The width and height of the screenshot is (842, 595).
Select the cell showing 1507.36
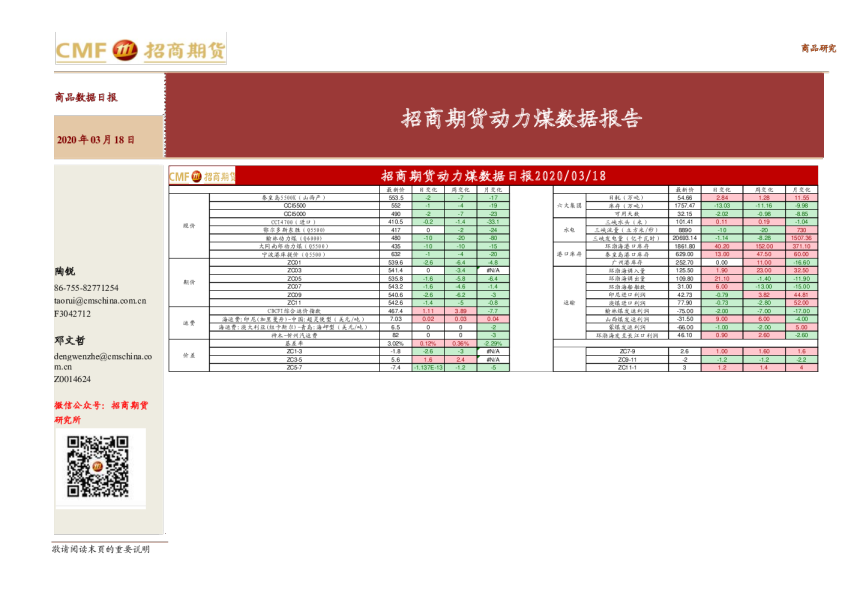pos(801,238)
